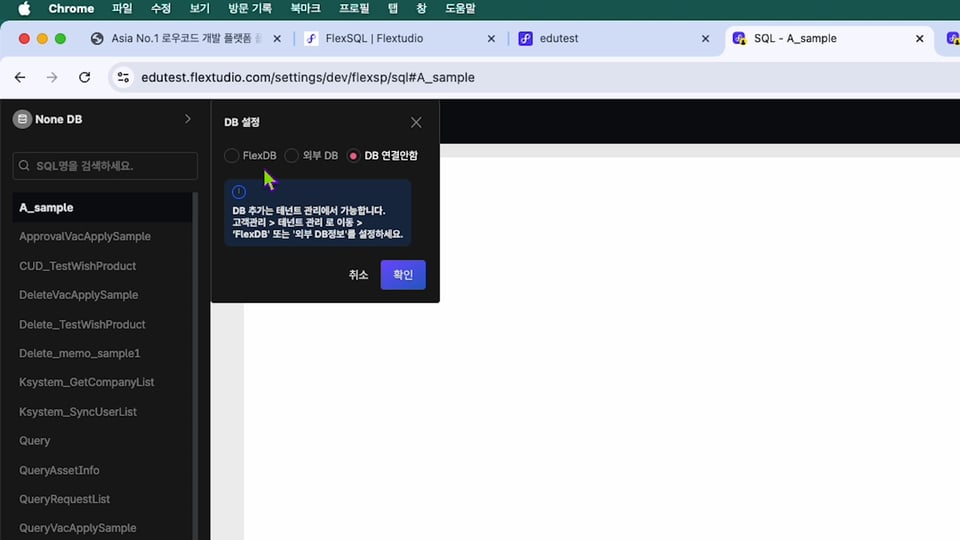Close the Asia No.1 로우코드 tab
The image size is (960, 540).
[x=277, y=39]
